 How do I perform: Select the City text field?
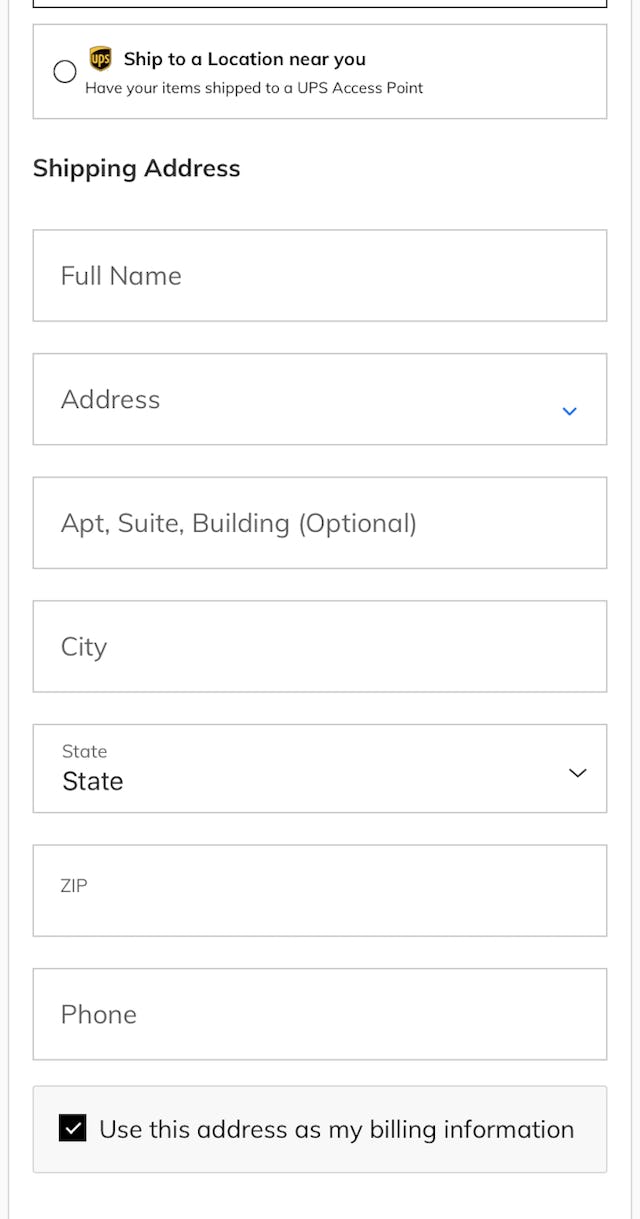click(320, 646)
